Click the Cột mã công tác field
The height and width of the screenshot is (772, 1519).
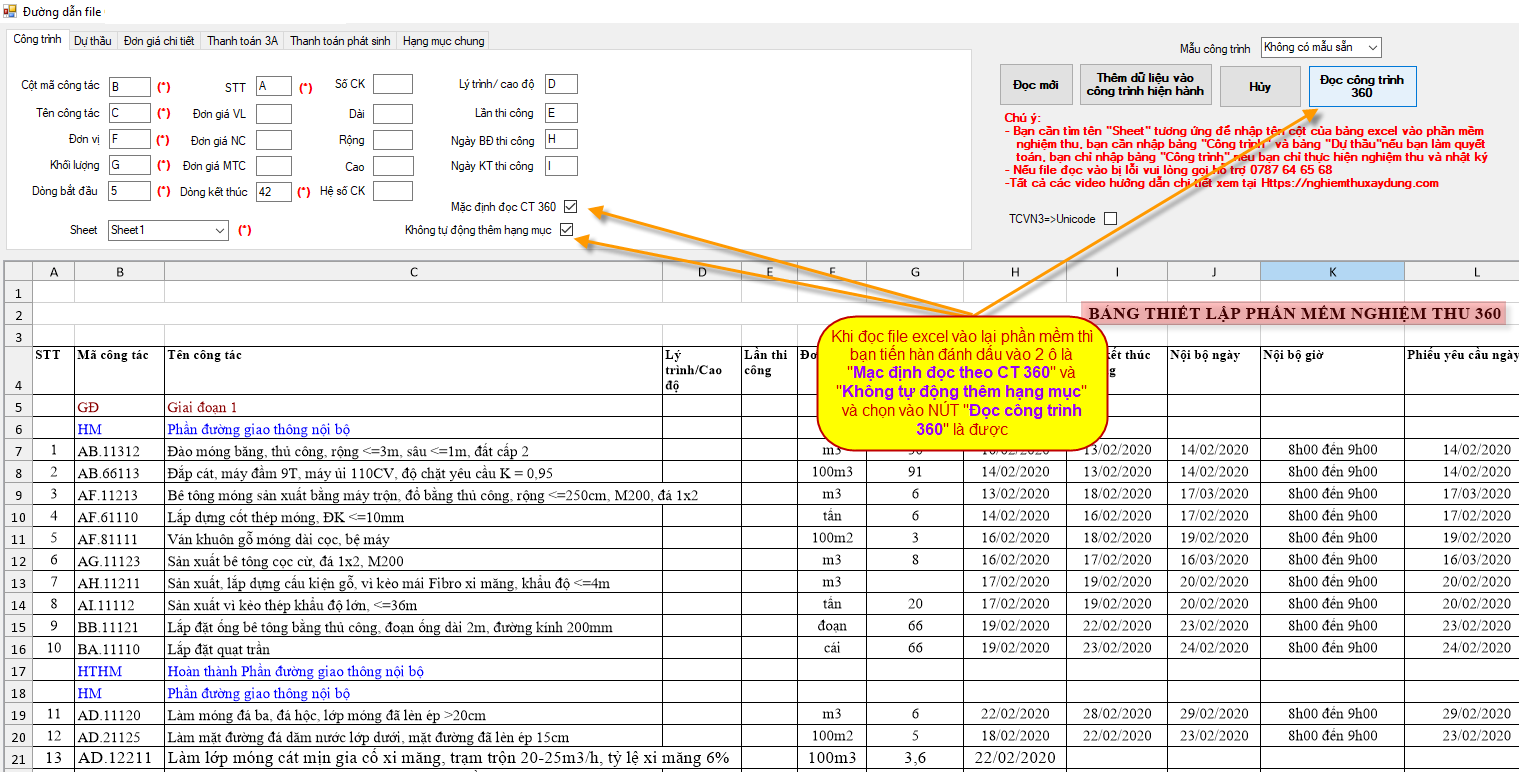(130, 87)
